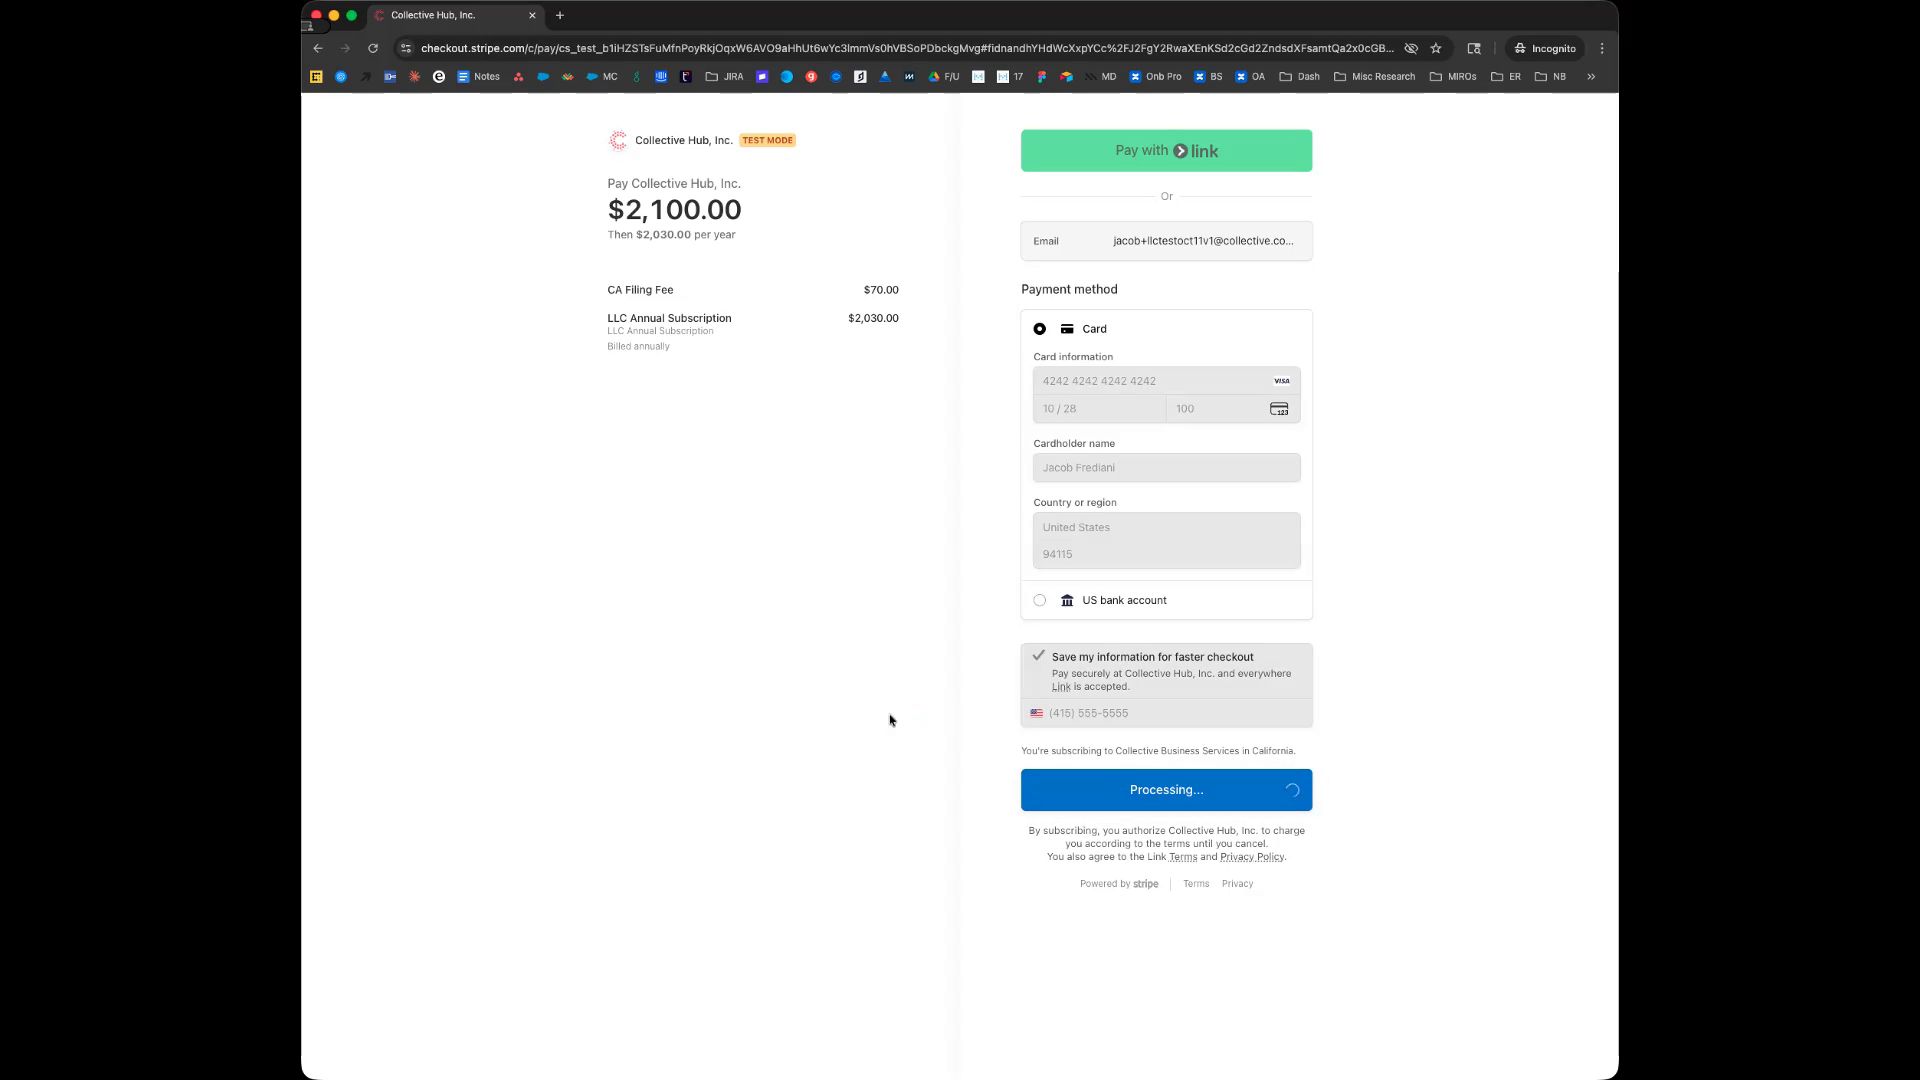Expand the bookmarks overflow chevron
The height and width of the screenshot is (1080, 1920).
[x=1591, y=77]
